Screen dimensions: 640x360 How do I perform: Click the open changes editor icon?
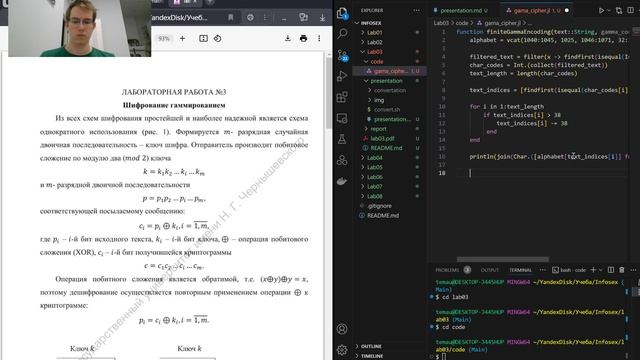point(619,10)
